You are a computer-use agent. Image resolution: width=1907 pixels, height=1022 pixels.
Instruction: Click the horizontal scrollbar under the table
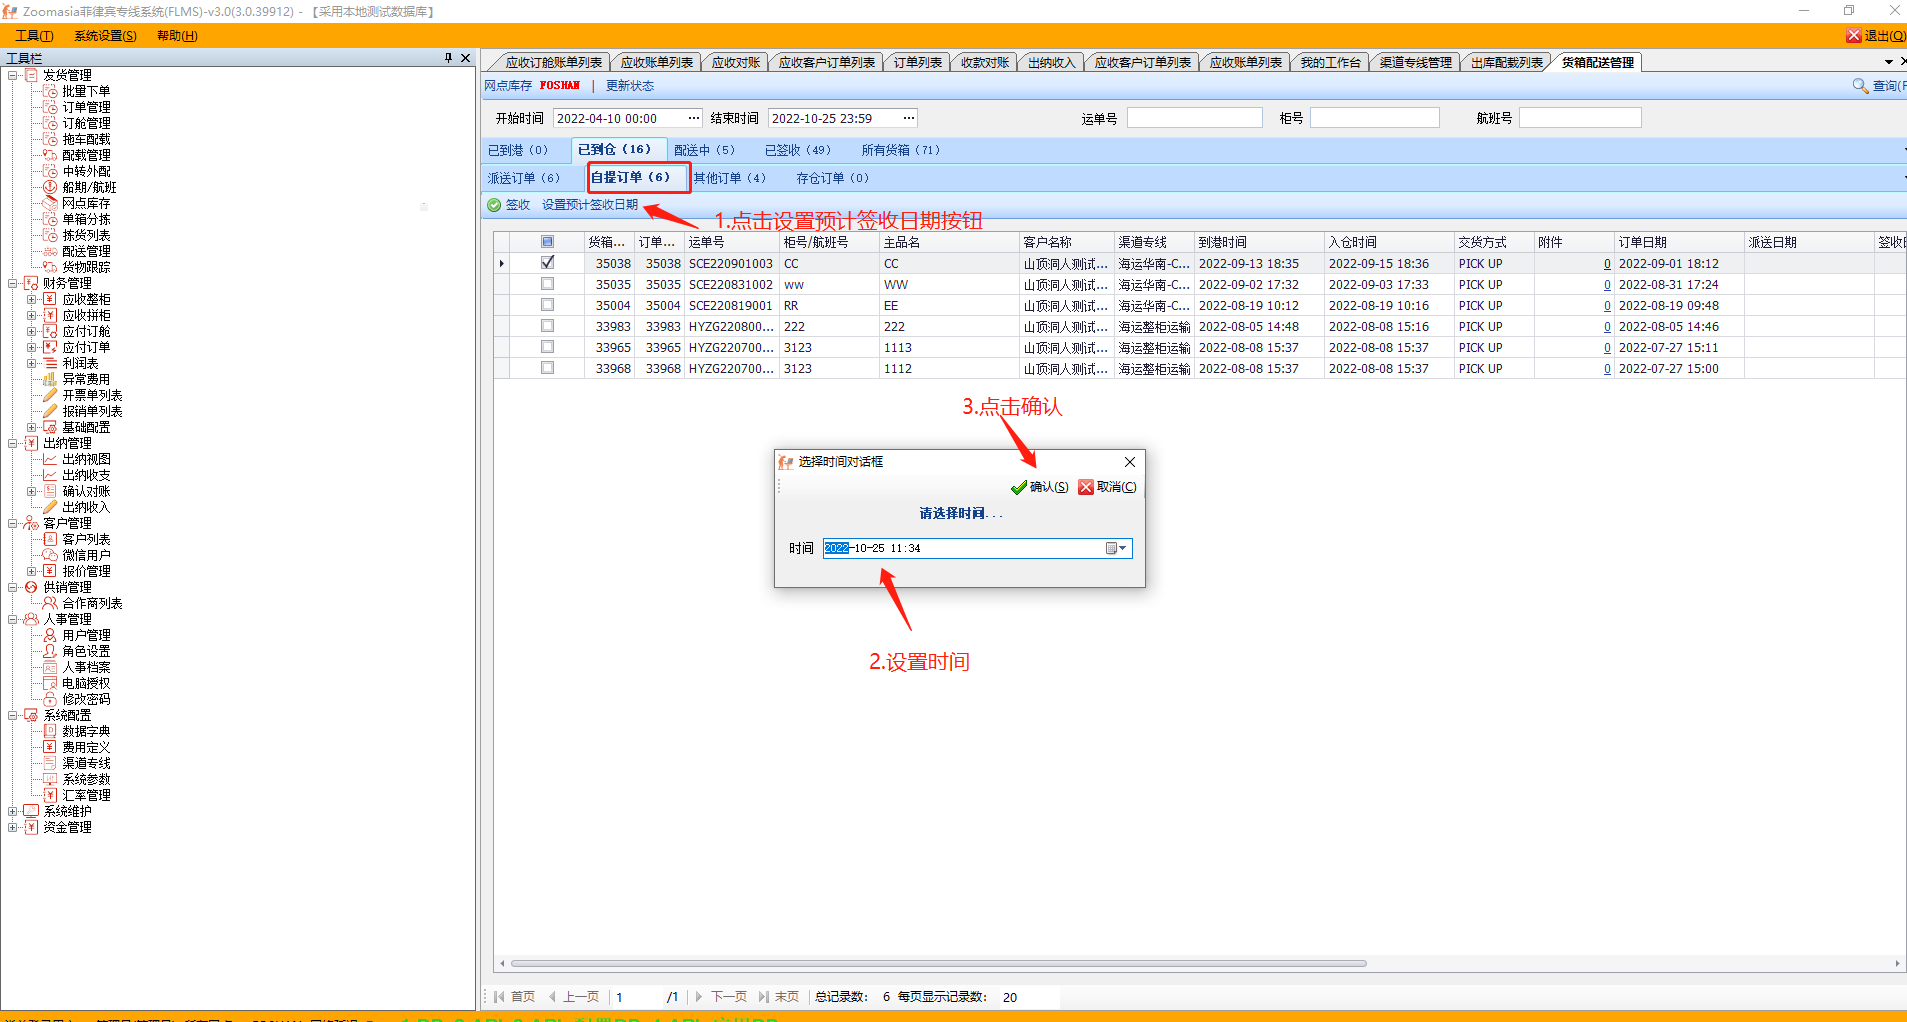pos(938,964)
